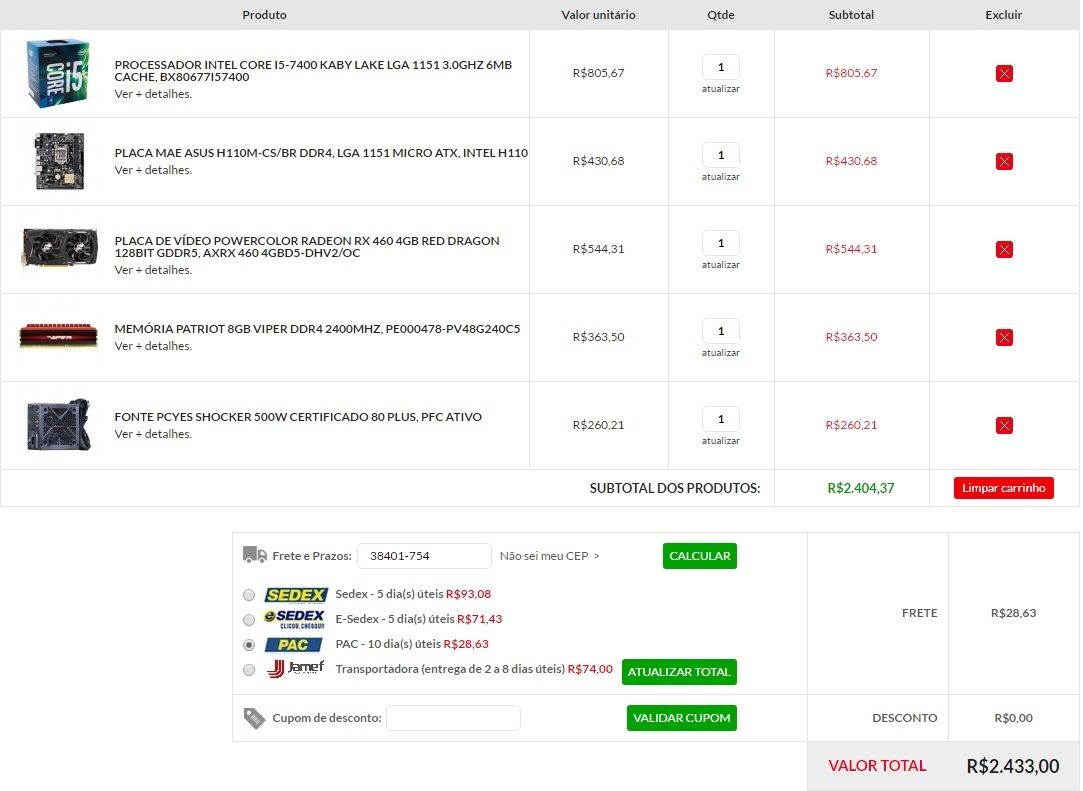This screenshot has height=791, width=1083.
Task: Click atualizar for the Radeon video card
Action: (720, 265)
